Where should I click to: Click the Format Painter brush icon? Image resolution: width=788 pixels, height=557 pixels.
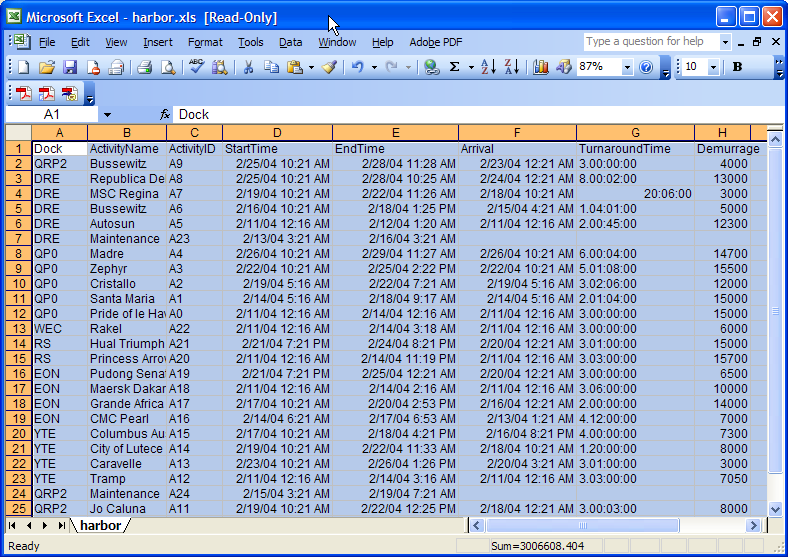pos(329,67)
